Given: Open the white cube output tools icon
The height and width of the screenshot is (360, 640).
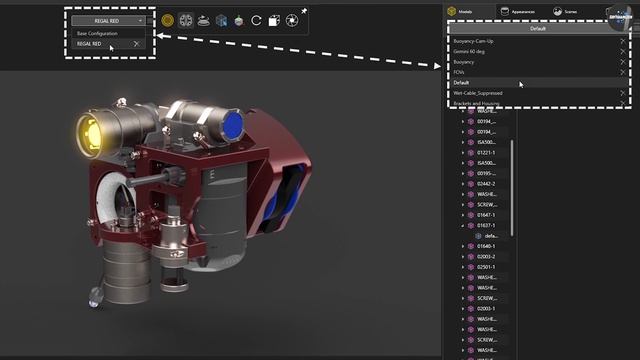Looking at the screenshot, I should coord(274,20).
